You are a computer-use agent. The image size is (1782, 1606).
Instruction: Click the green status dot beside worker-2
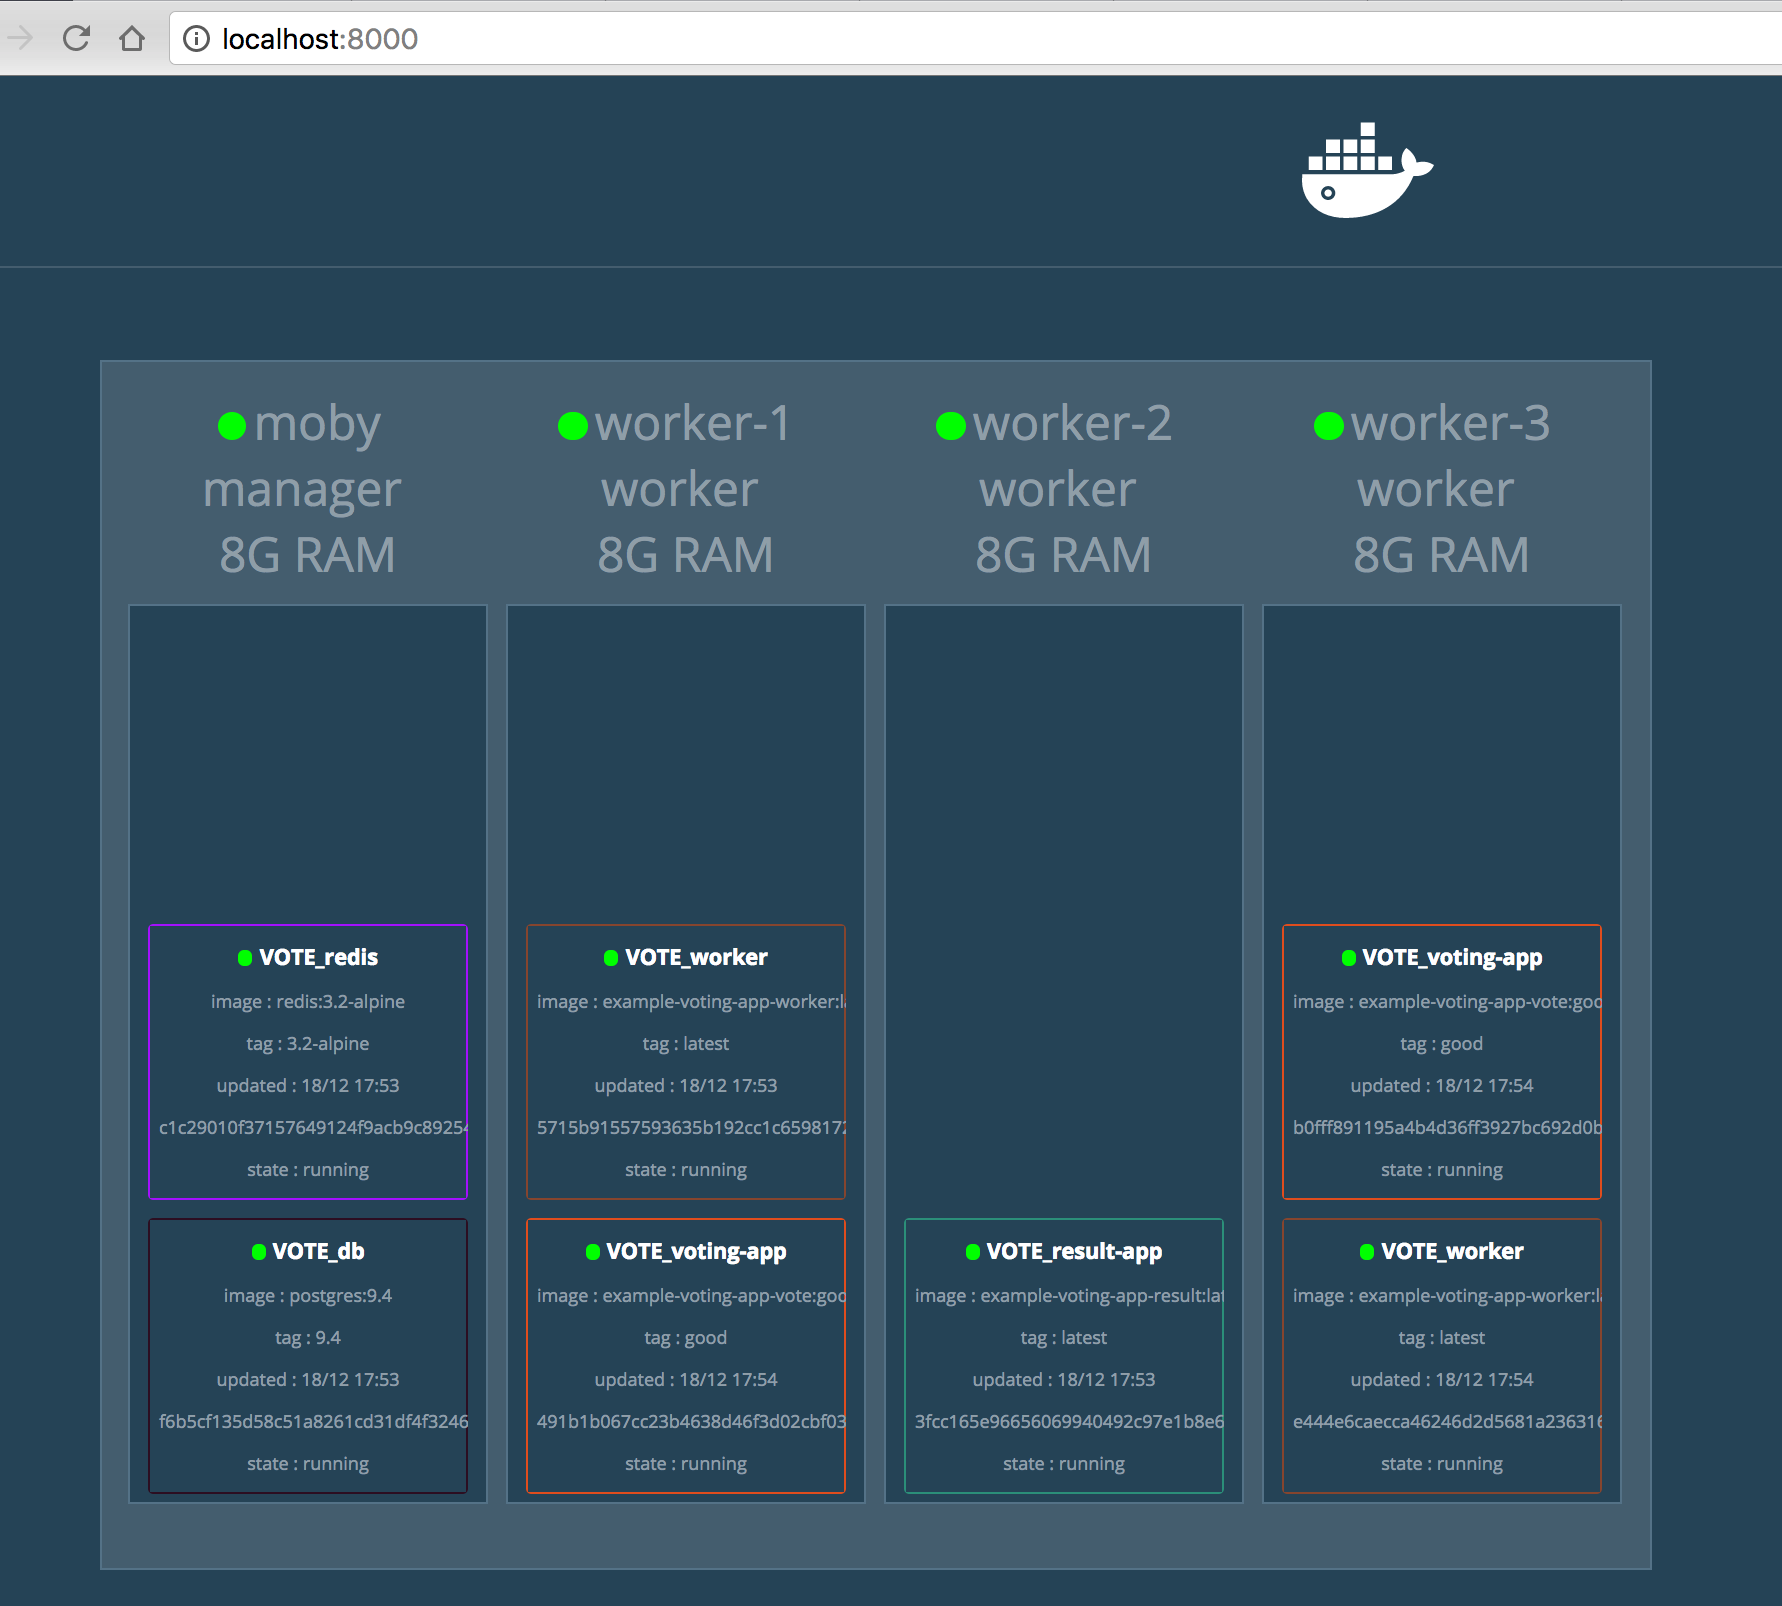(x=950, y=426)
